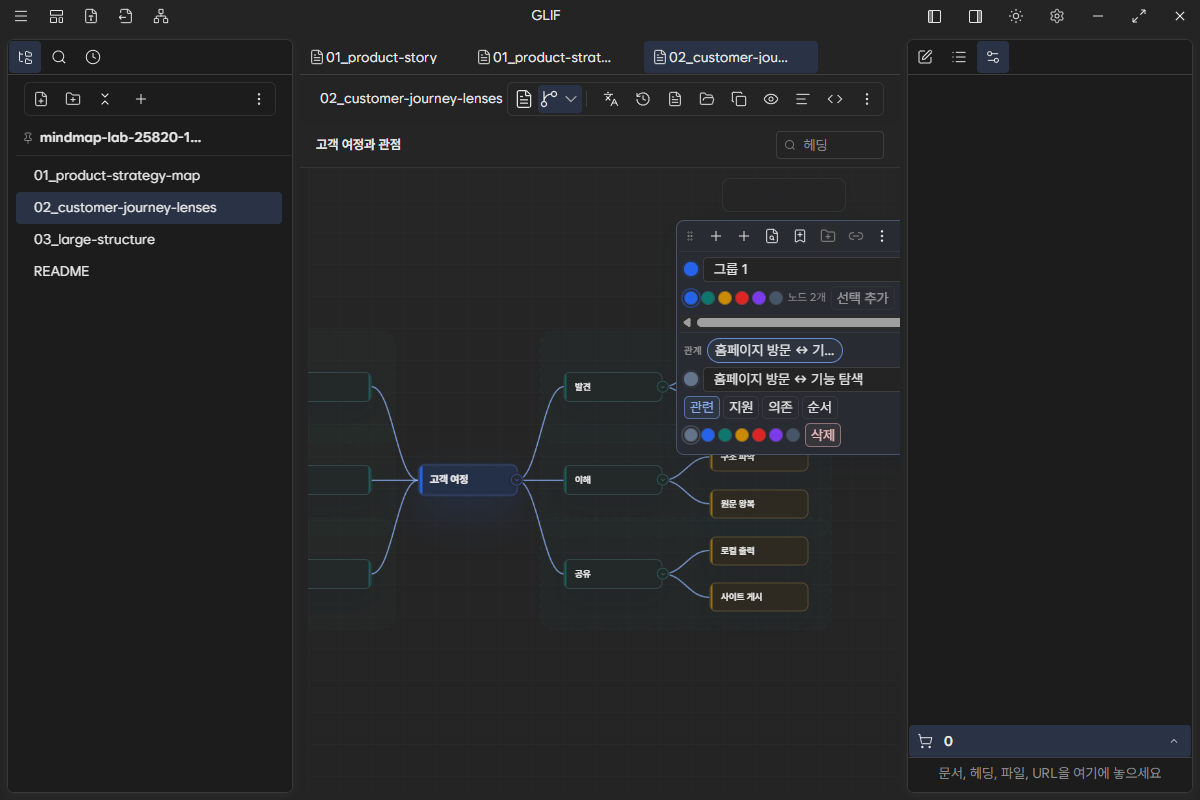Click the translate icon in document toolbar

(x=611, y=99)
